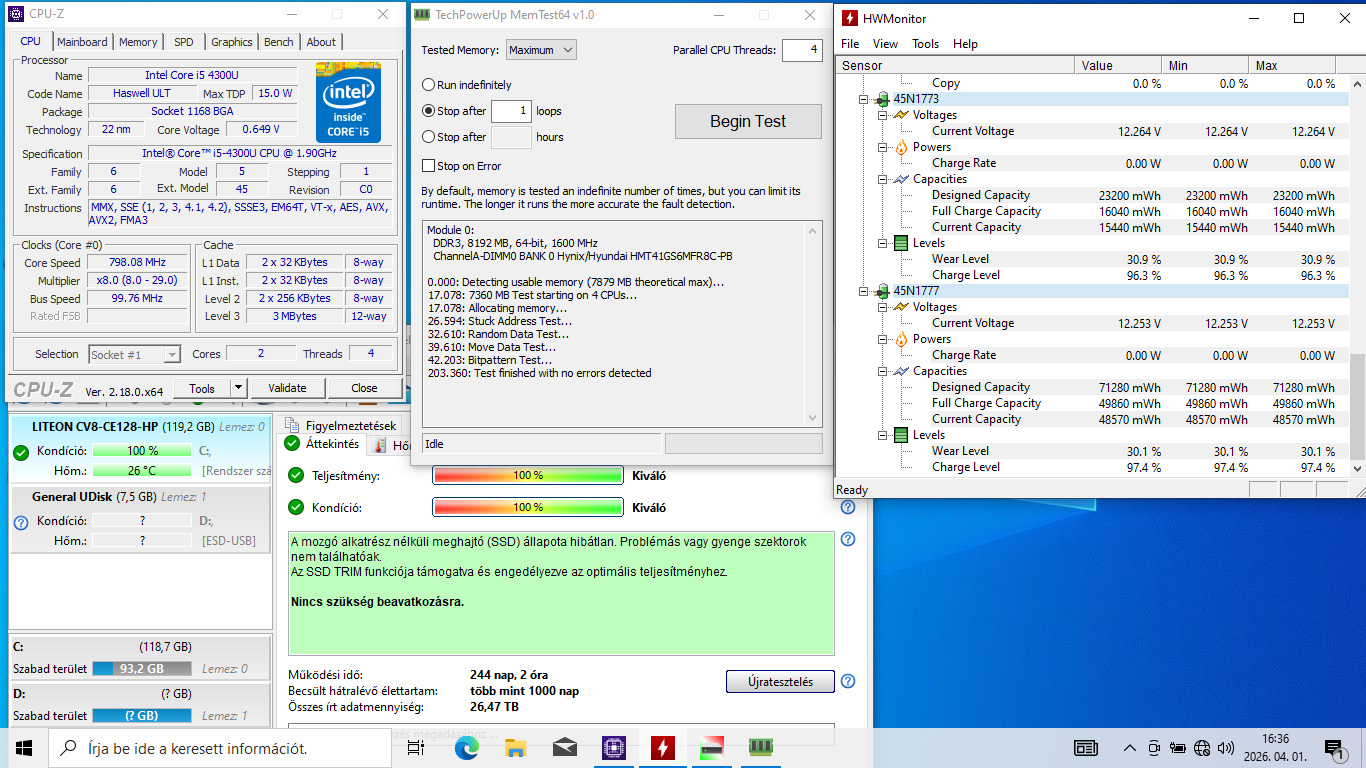Click the green check icon for LITEON disk
This screenshot has width=1366, height=768.
(21, 453)
